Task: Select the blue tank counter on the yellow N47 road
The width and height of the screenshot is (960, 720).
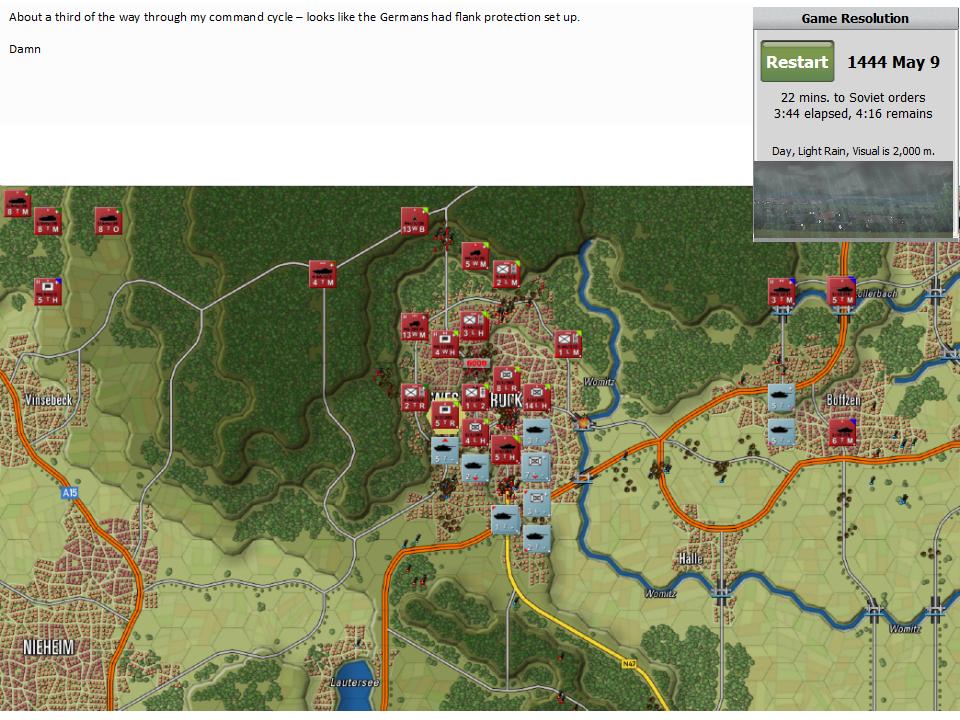Action: (x=506, y=519)
